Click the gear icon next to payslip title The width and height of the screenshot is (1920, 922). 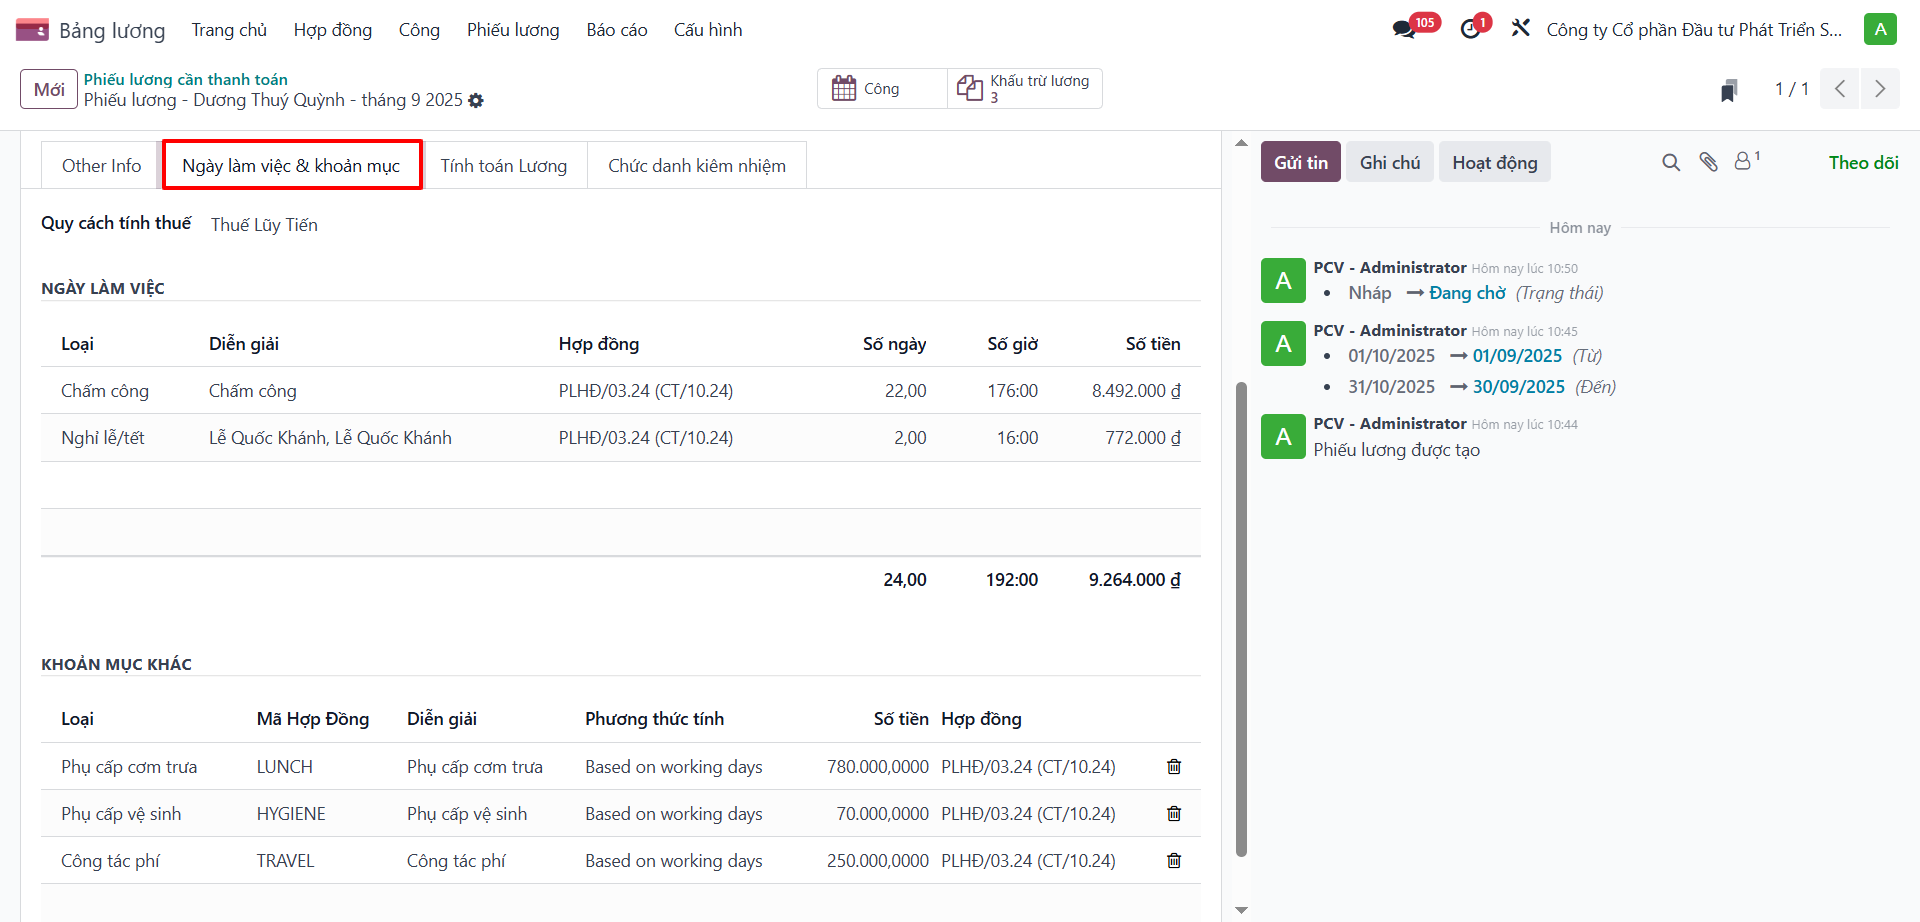(x=476, y=100)
